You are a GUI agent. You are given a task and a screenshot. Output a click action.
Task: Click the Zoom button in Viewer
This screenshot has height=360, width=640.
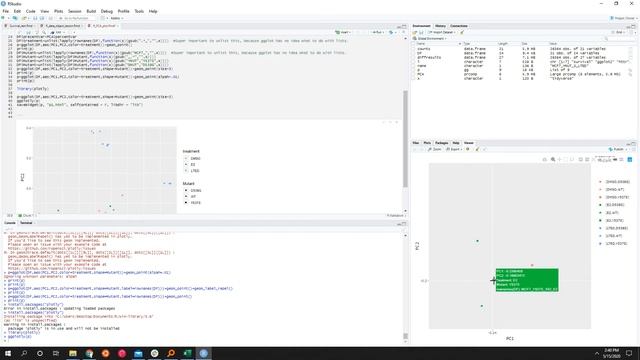[435, 149]
